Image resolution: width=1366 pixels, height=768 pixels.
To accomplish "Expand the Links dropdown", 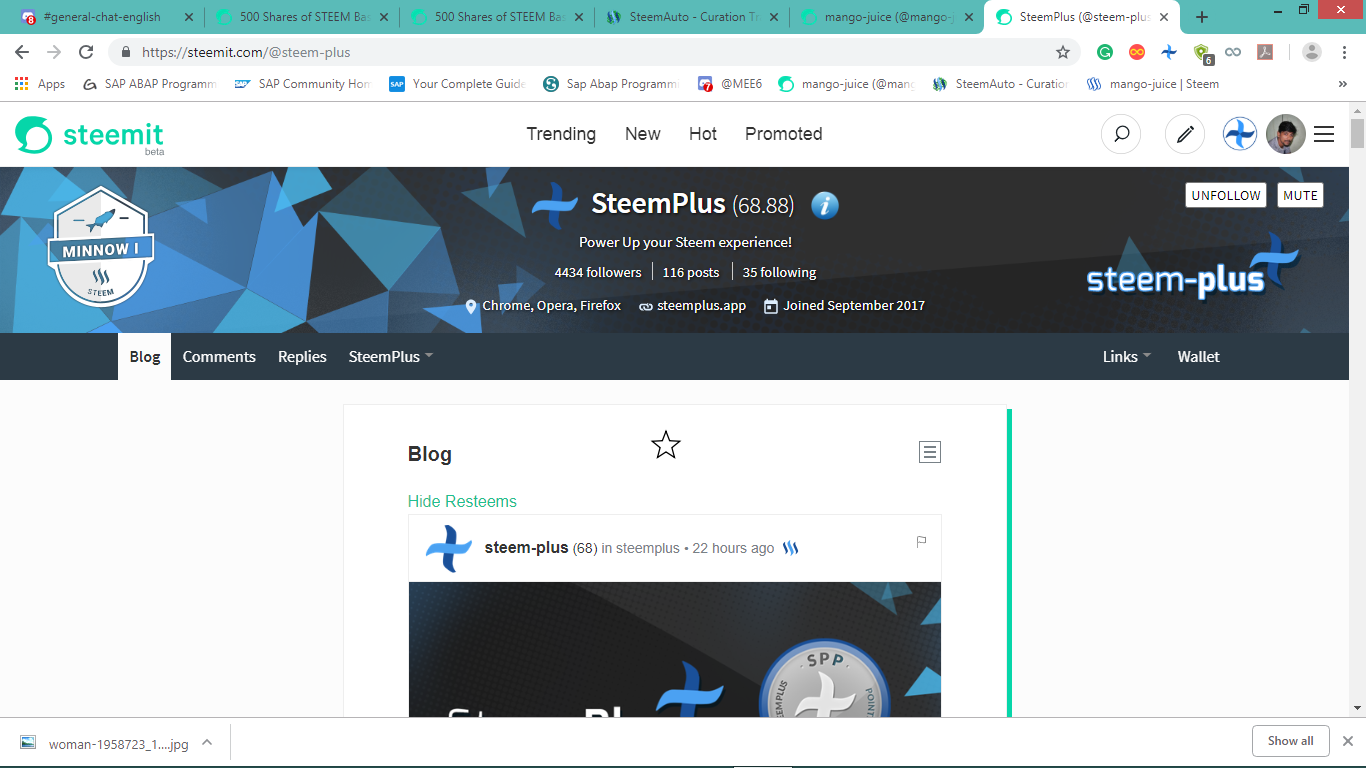I will tap(1127, 357).
